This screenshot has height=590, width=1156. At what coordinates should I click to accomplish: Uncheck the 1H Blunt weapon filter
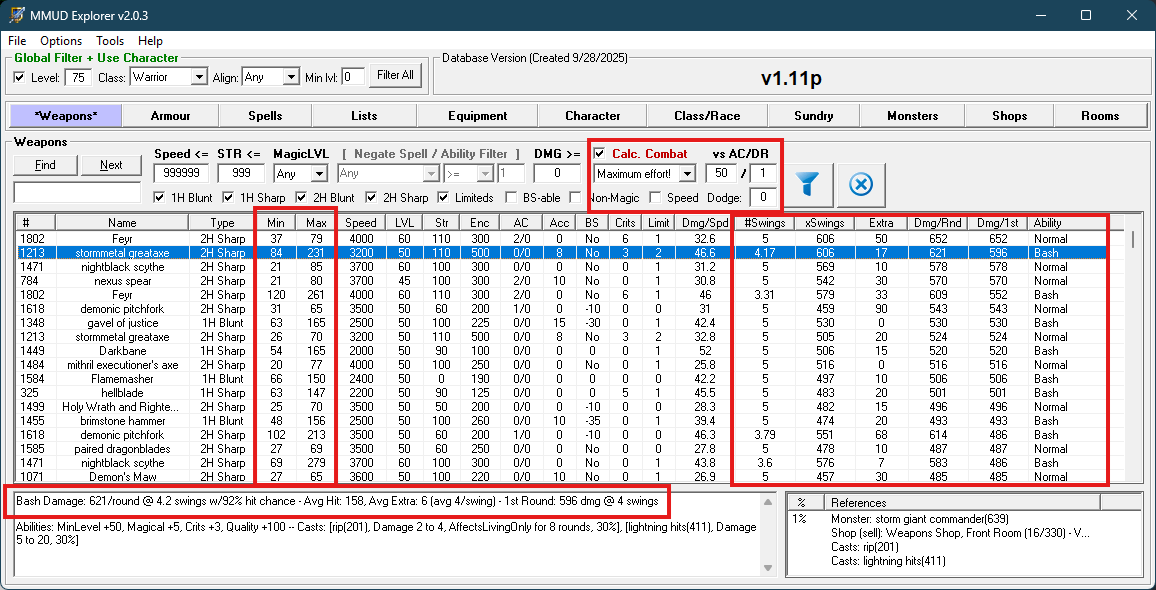[160, 198]
